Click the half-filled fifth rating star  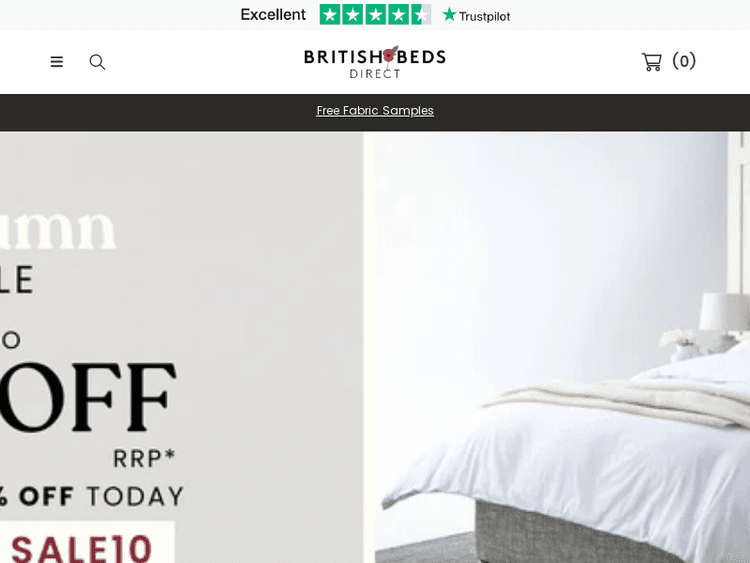421,14
